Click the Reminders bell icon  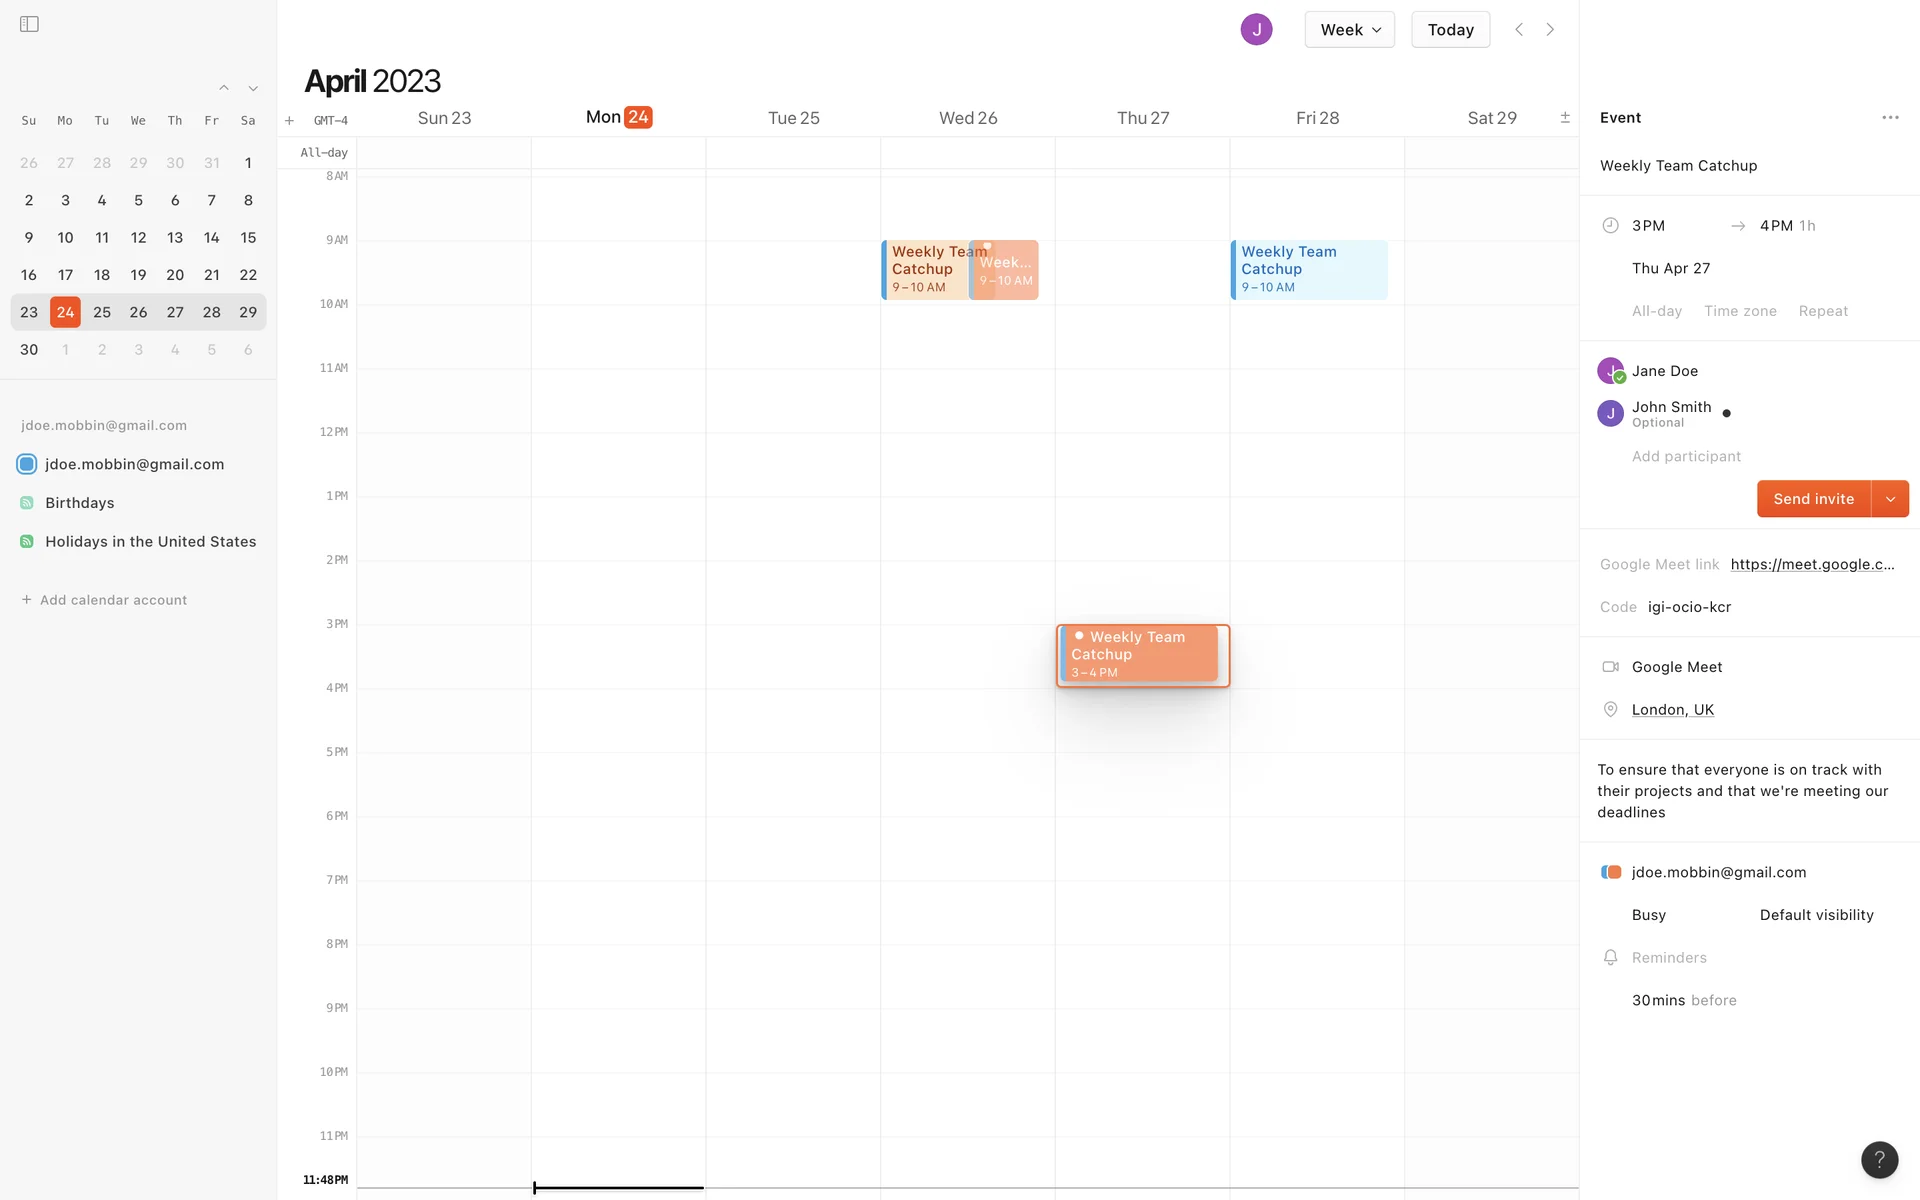click(x=1610, y=958)
